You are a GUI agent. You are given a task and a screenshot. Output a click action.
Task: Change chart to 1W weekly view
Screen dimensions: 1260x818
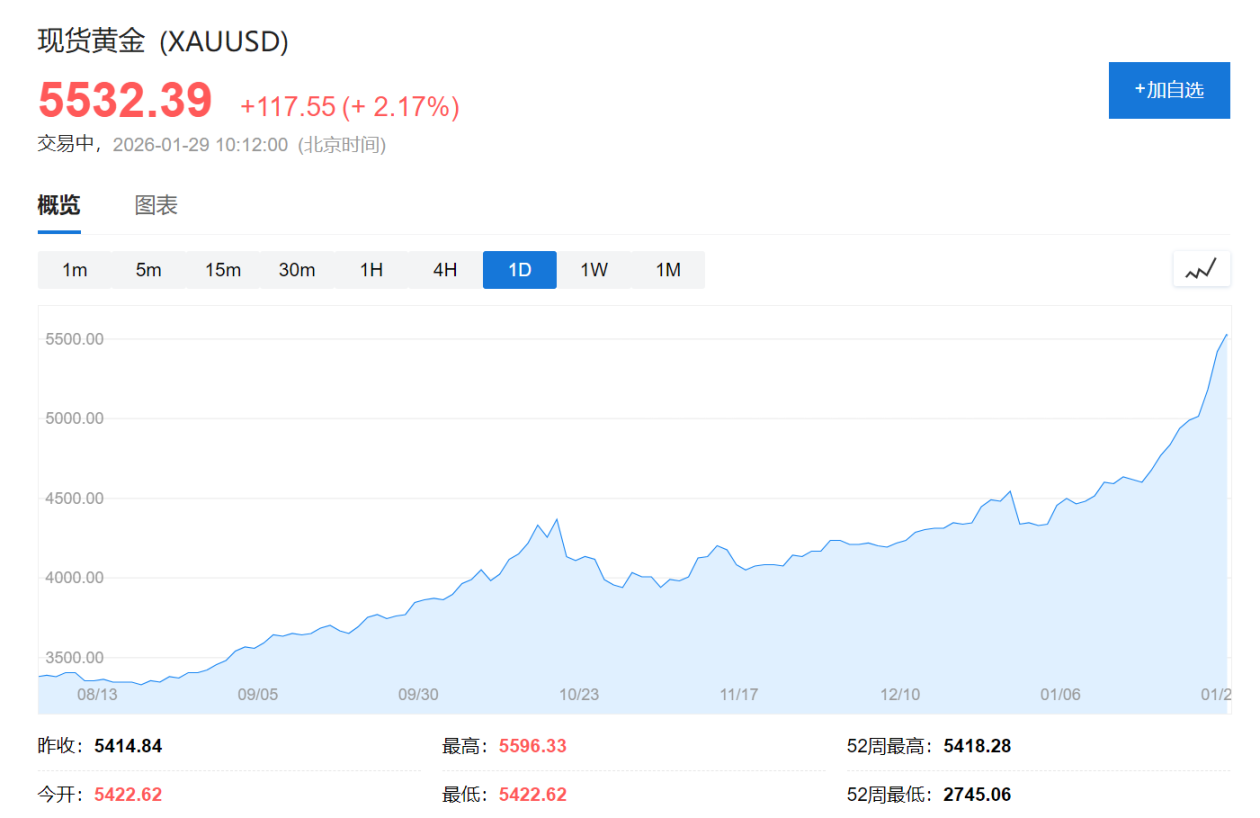coord(594,270)
